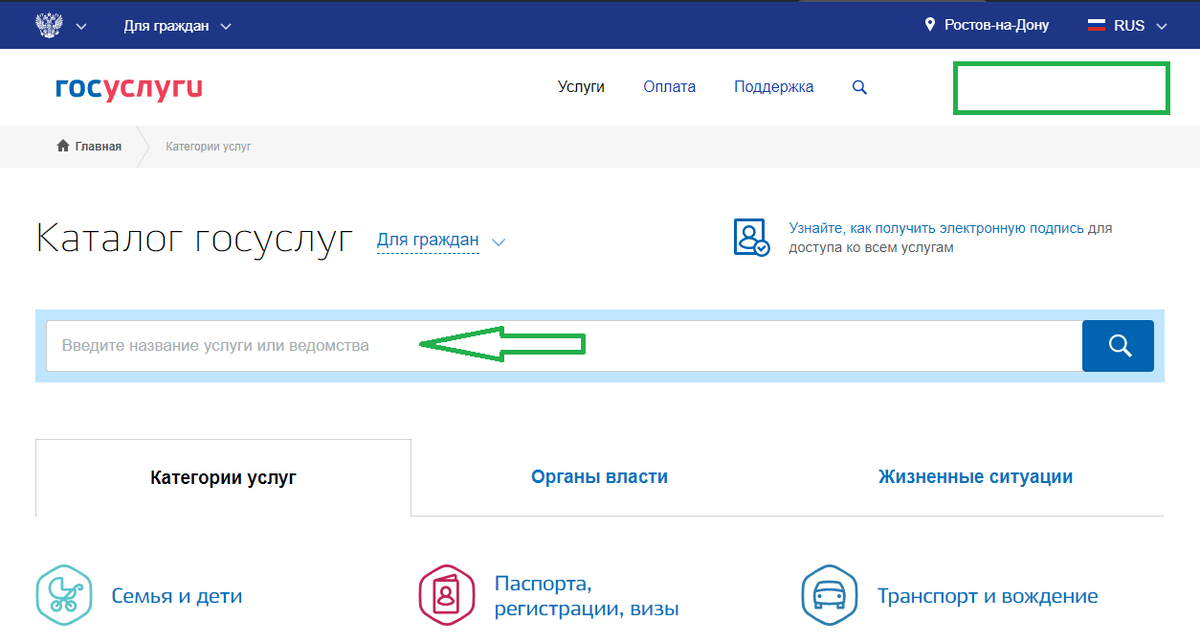Click the Russian coat of arms emblem icon

click(47, 25)
